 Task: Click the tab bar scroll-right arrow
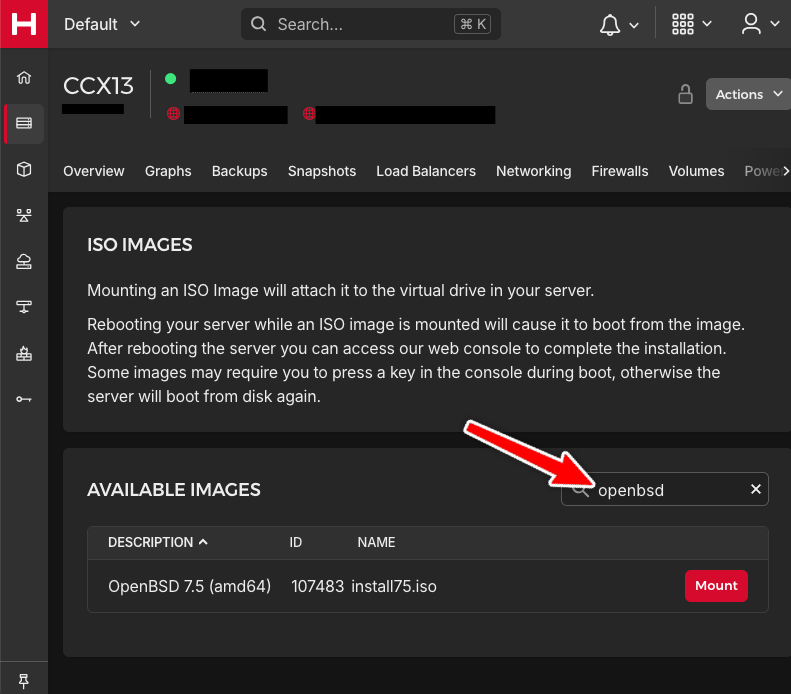pos(786,171)
